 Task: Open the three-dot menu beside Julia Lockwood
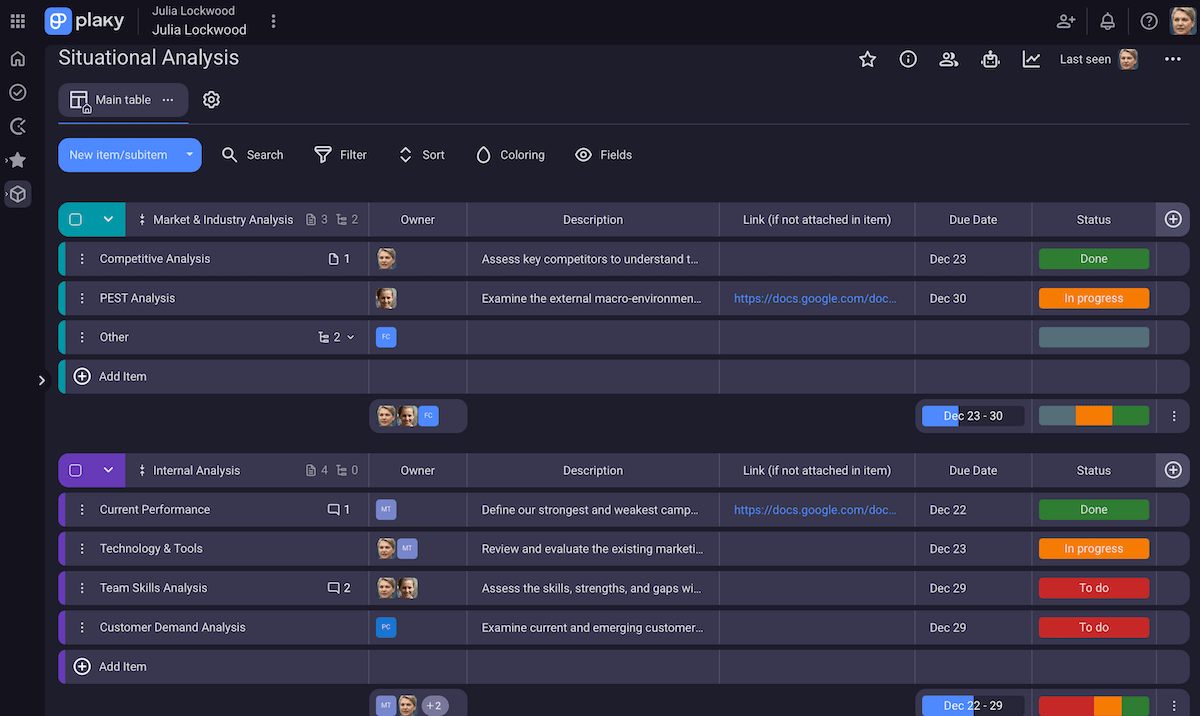273,20
